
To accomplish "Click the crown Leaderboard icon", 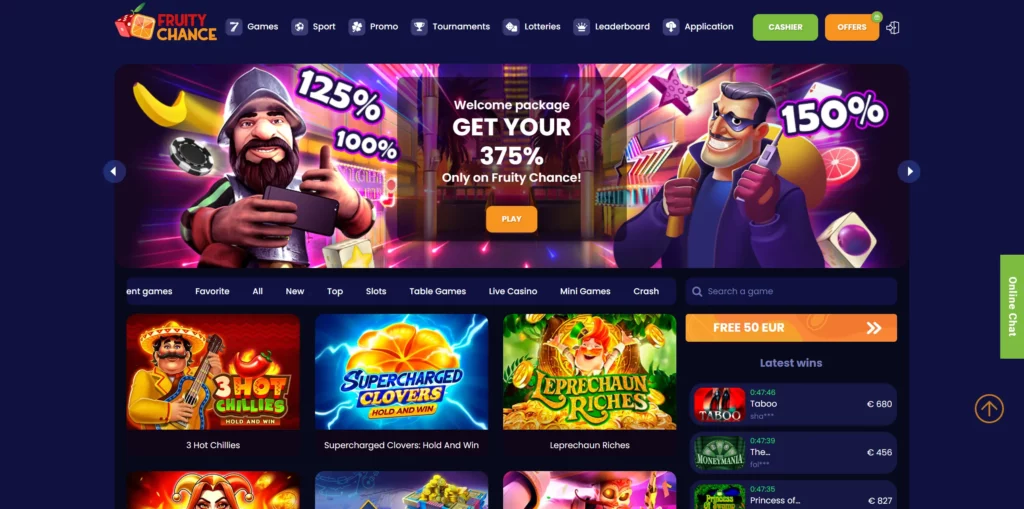I will click(x=581, y=27).
